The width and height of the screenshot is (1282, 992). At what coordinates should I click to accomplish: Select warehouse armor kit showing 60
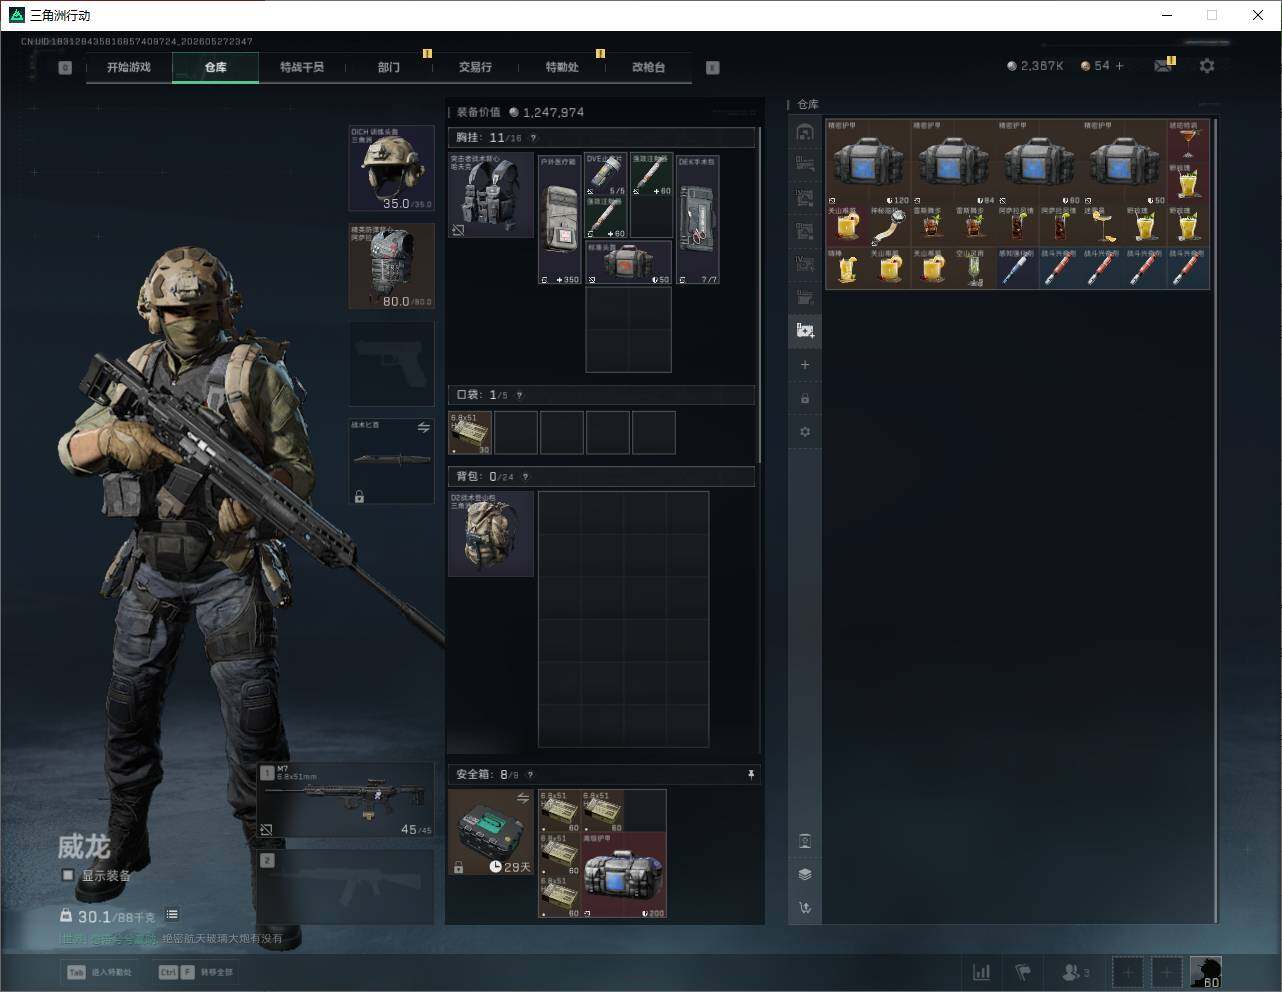click(1039, 162)
